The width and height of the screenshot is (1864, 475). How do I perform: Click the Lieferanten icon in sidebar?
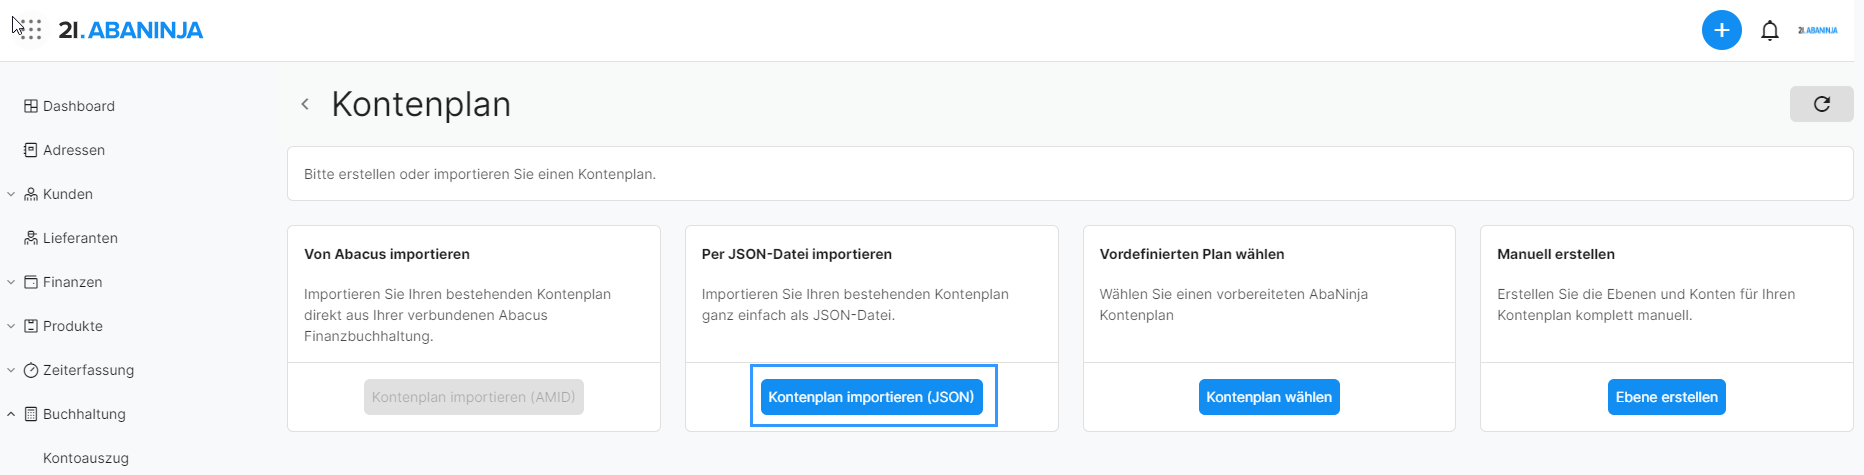pyautogui.click(x=31, y=238)
